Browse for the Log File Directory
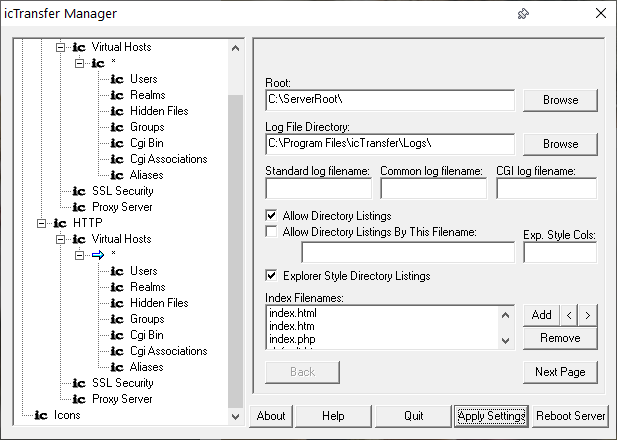Screen dimensions: 617x440 pos(560,144)
